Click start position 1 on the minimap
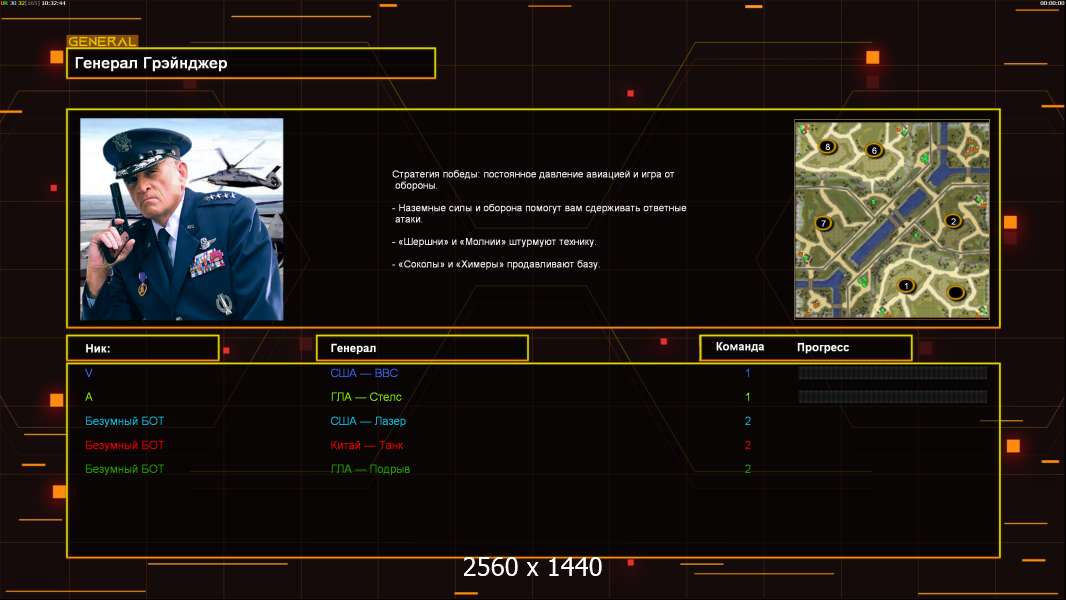Viewport: 1066px width, 600px height. [907, 286]
